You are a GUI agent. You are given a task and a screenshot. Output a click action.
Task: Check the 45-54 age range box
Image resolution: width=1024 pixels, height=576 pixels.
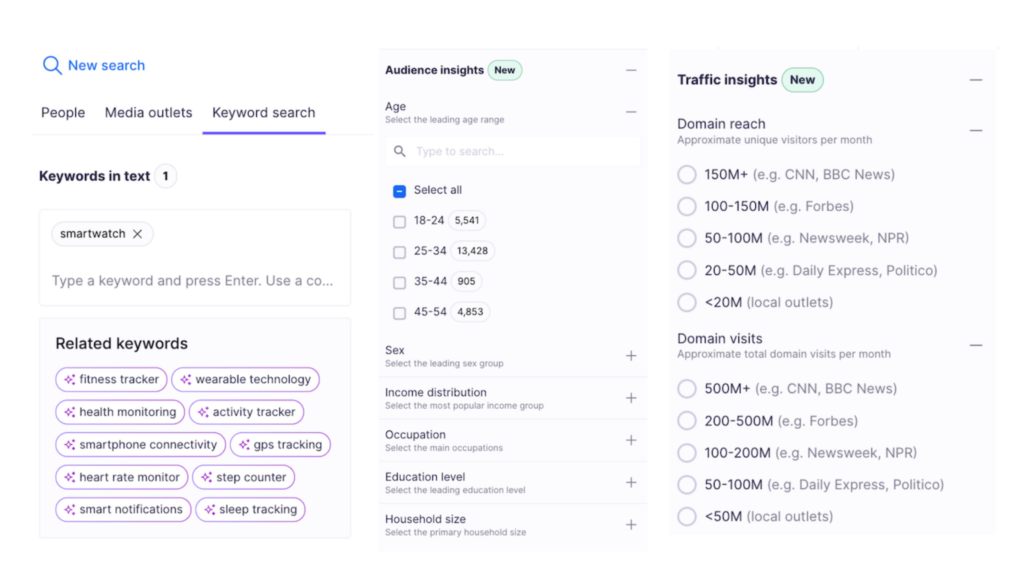click(400, 313)
